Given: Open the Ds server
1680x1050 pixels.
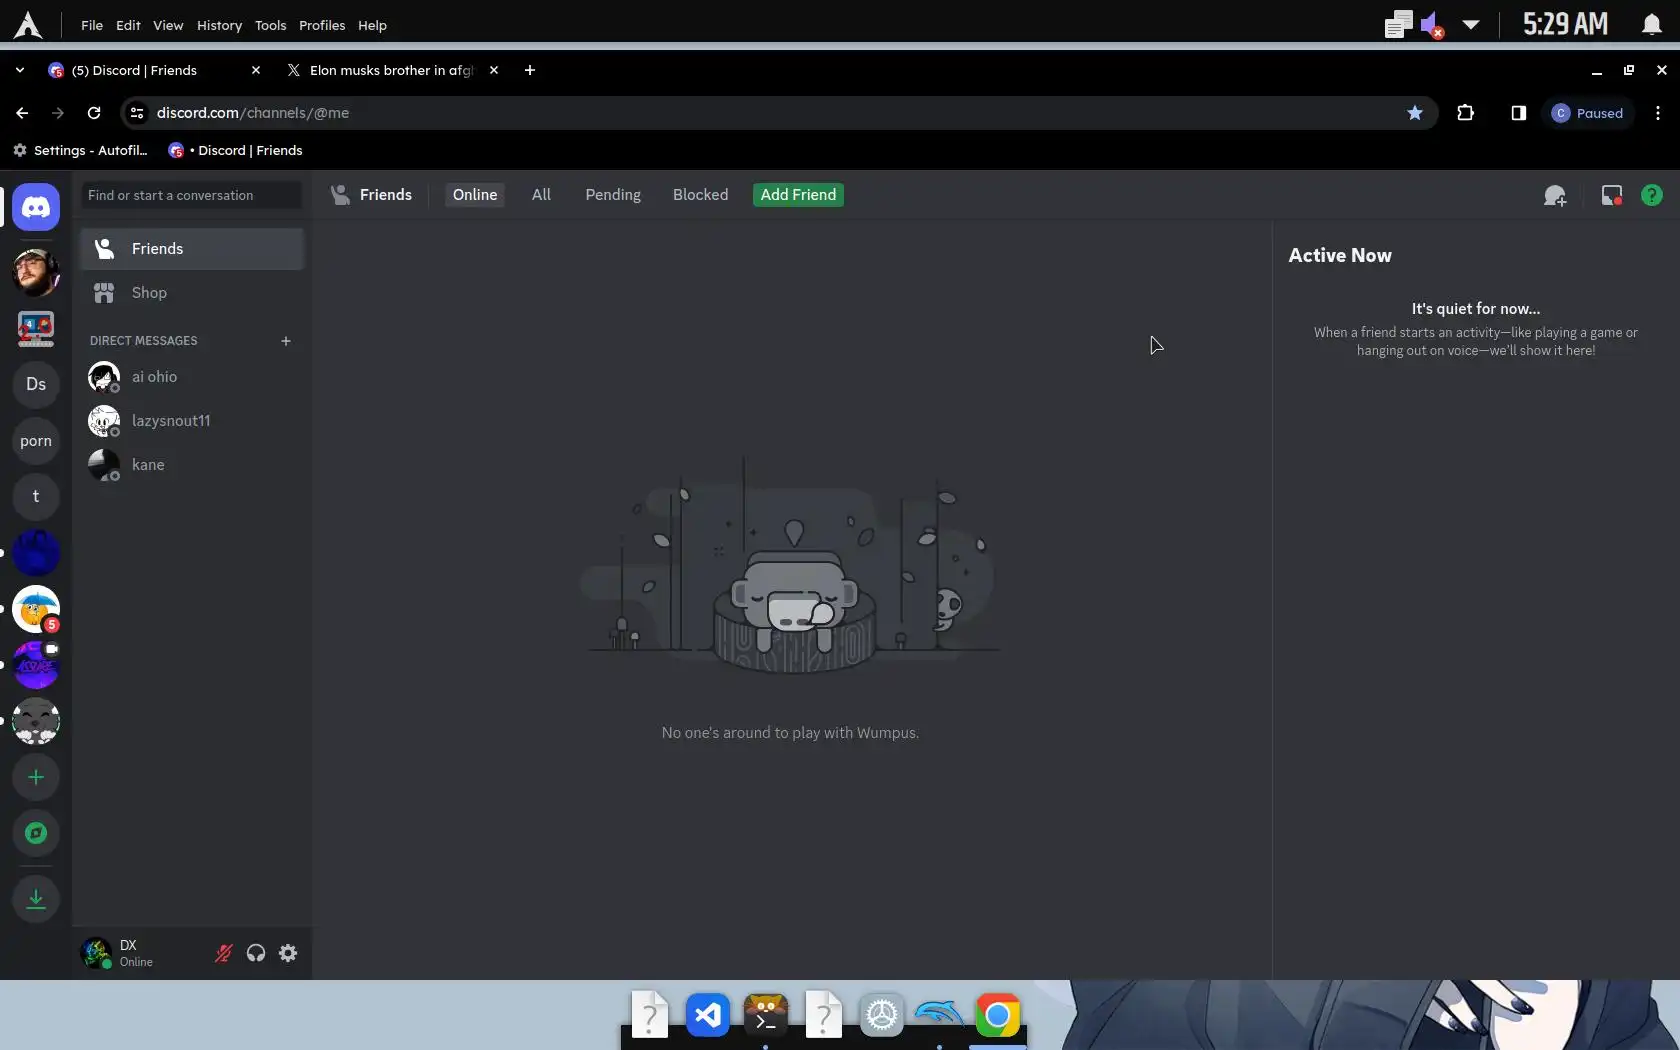Looking at the screenshot, I should click(36, 384).
